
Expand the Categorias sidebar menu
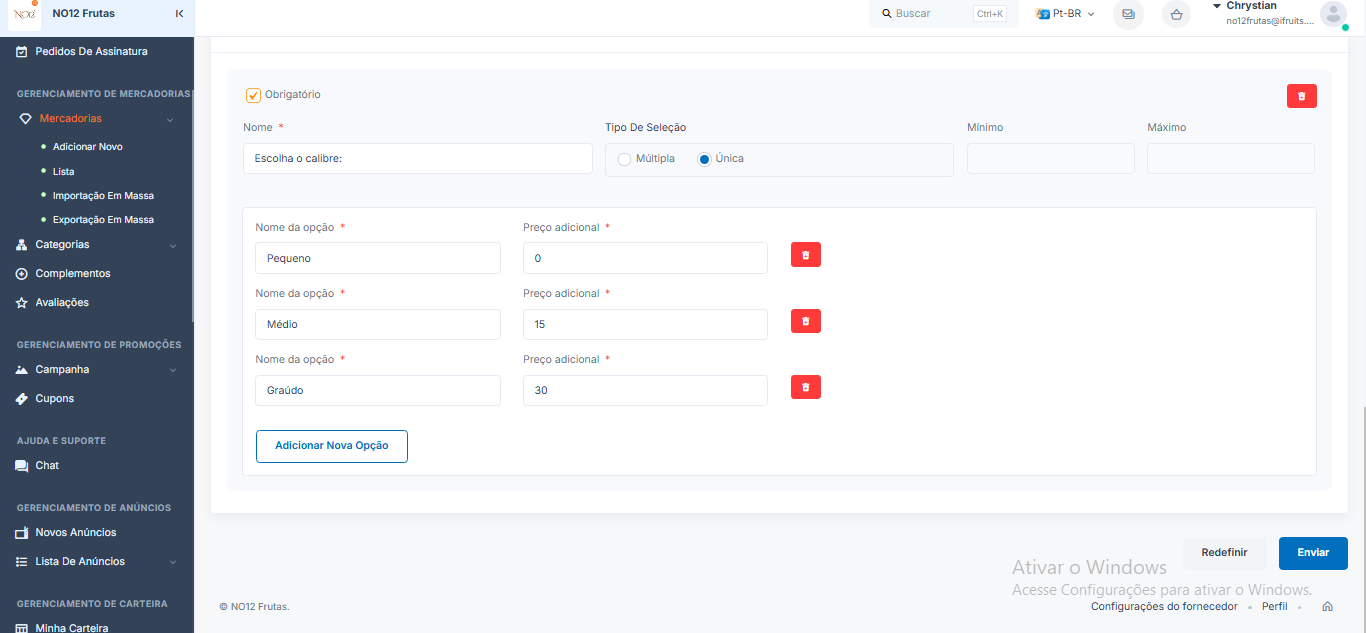click(97, 244)
